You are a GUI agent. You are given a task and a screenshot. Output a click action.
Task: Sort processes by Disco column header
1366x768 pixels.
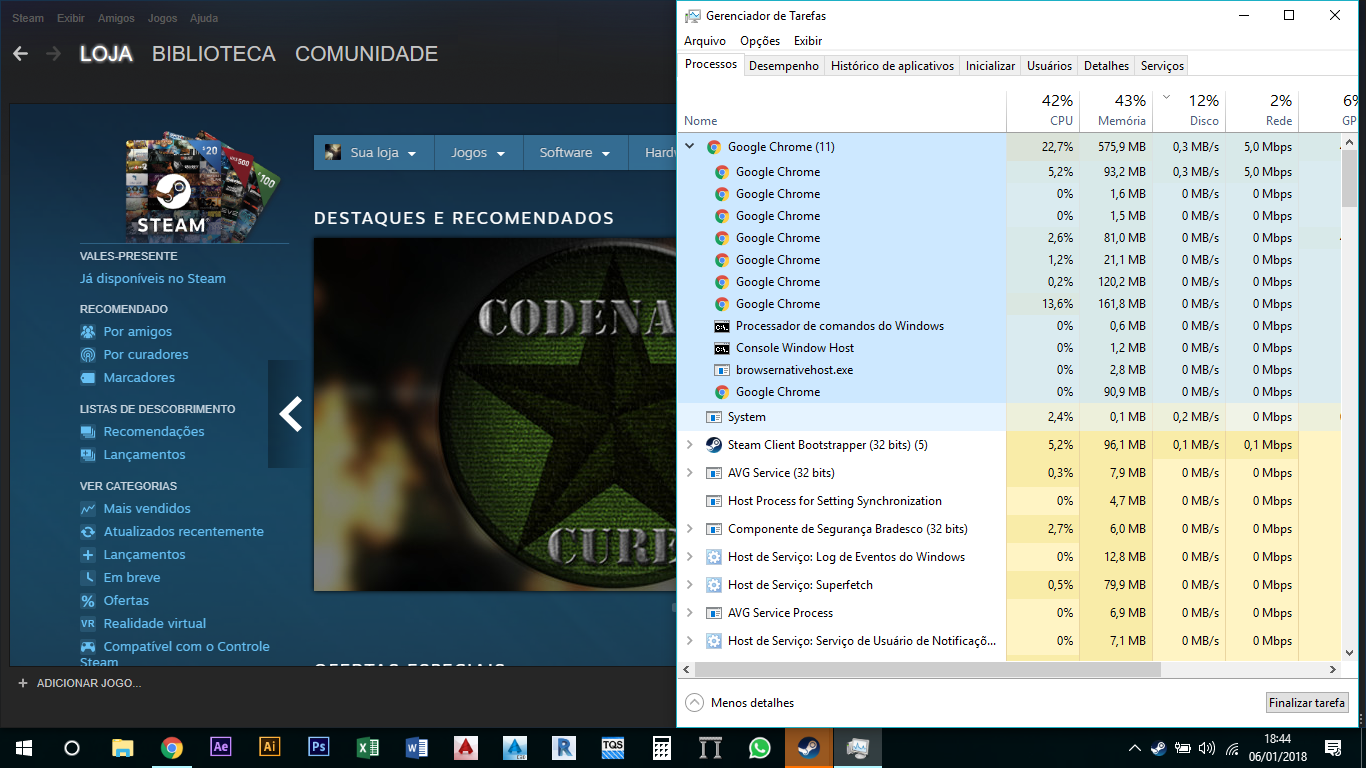point(1189,110)
